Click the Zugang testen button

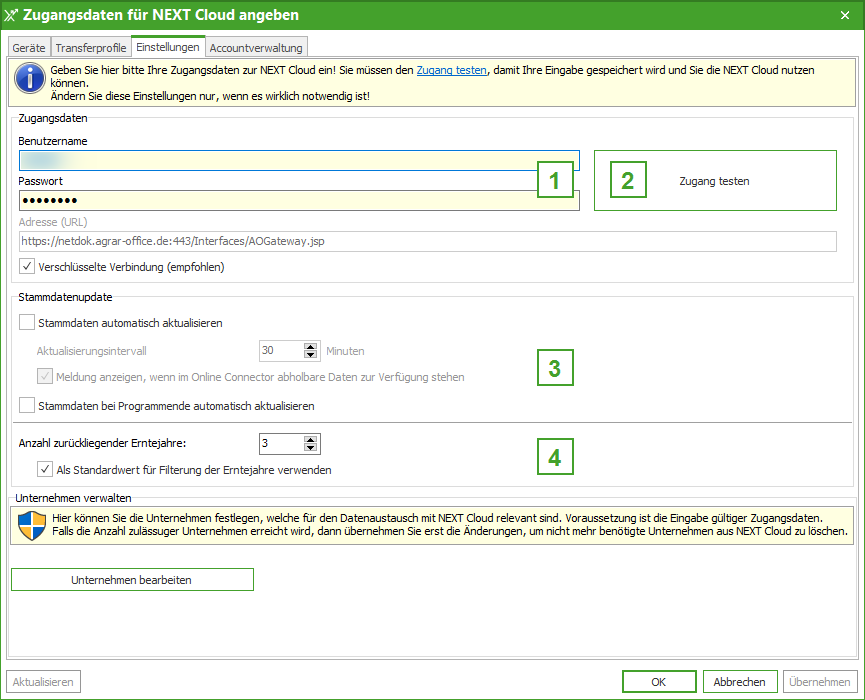coord(714,181)
